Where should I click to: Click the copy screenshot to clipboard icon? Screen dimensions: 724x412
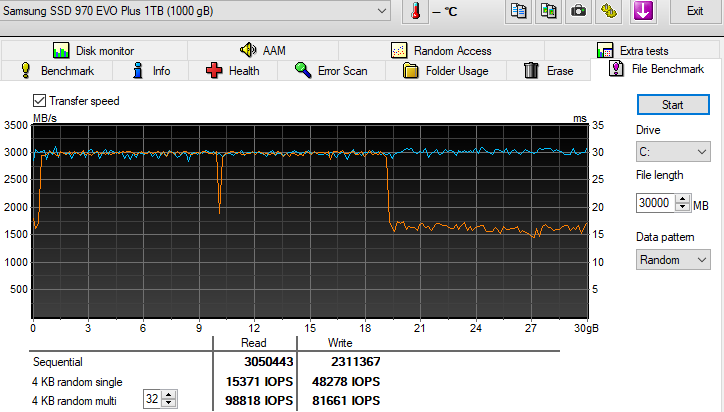click(x=548, y=11)
